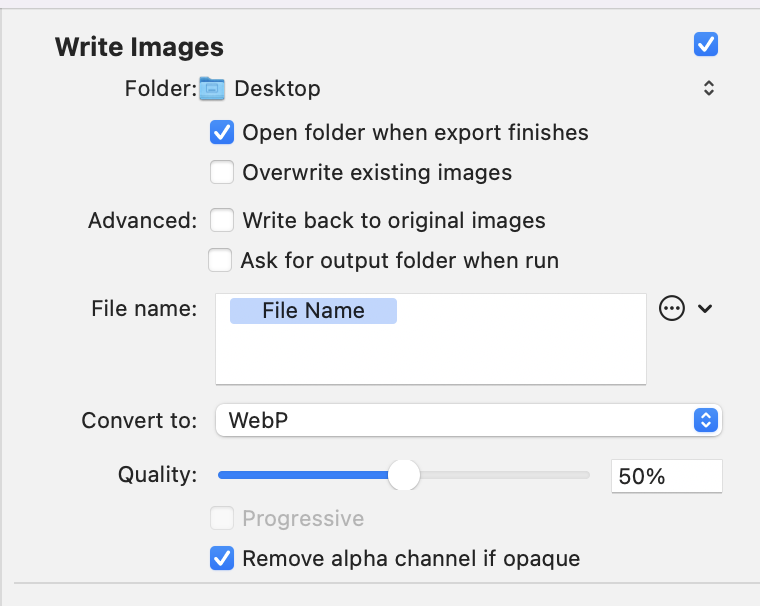Click the 50% quality input field
Viewport: 760px width, 606px height.
tap(666, 476)
